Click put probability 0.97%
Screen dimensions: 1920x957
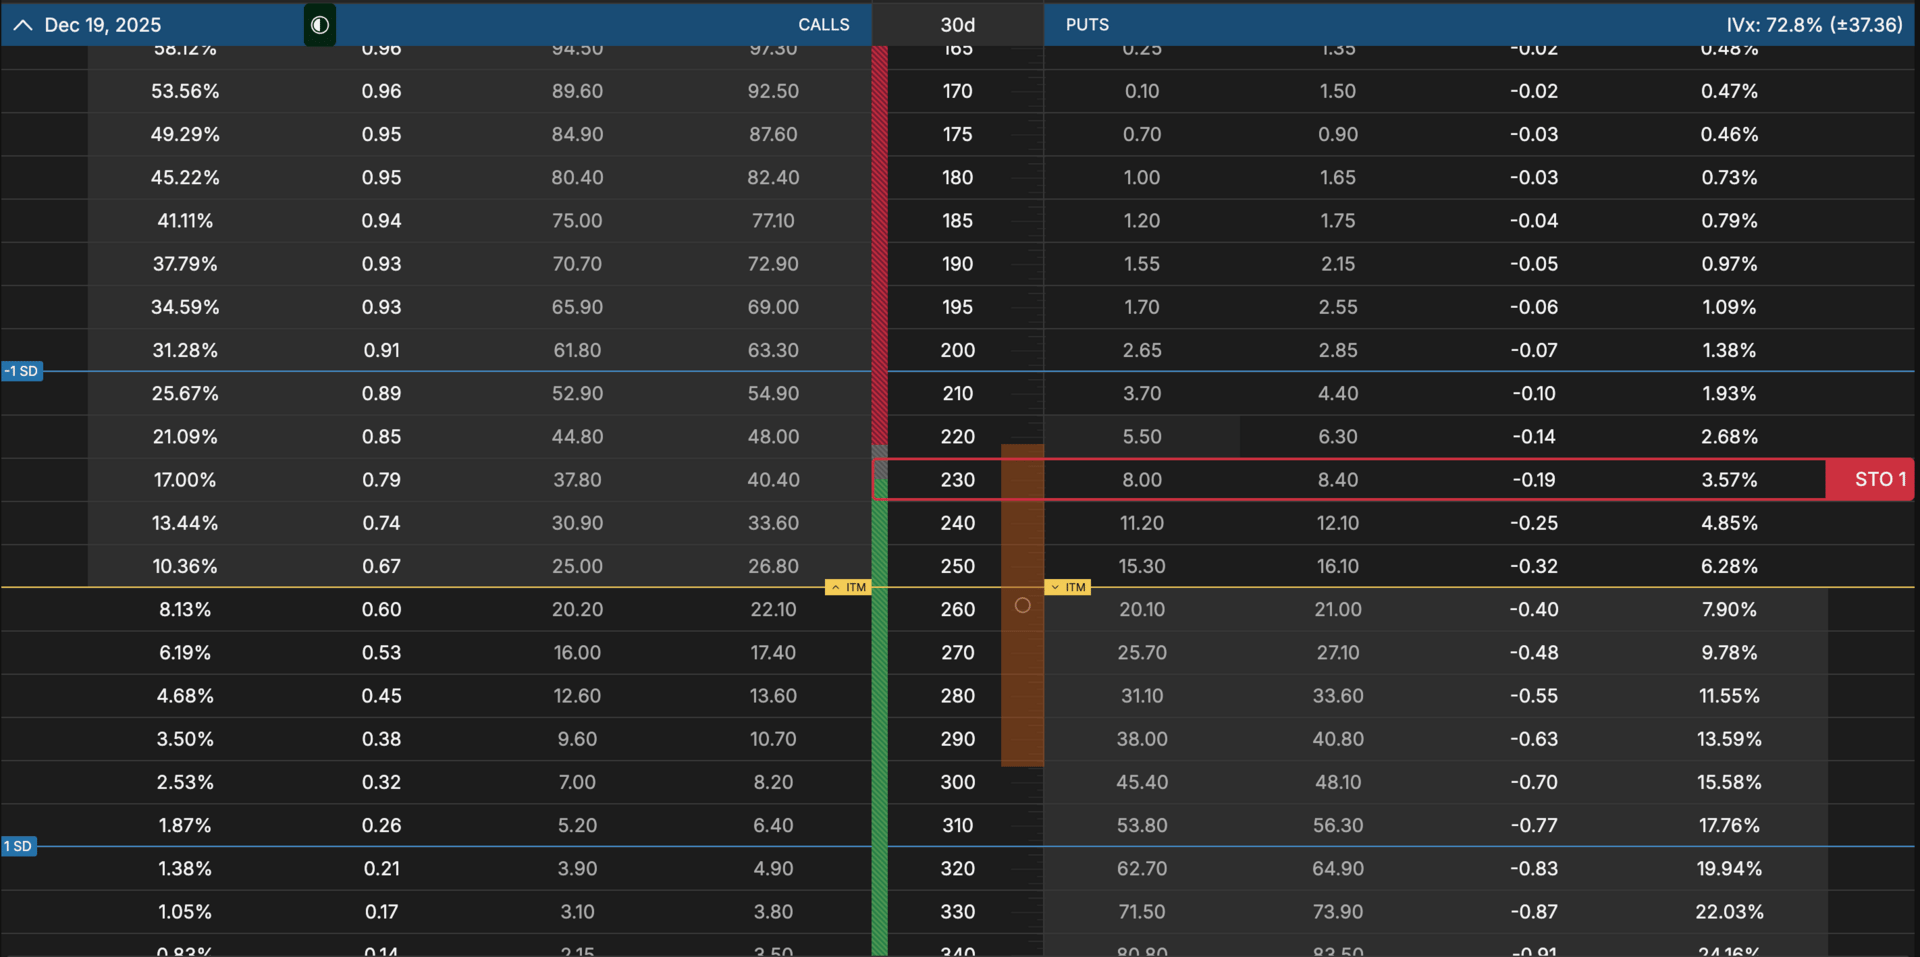click(1729, 264)
